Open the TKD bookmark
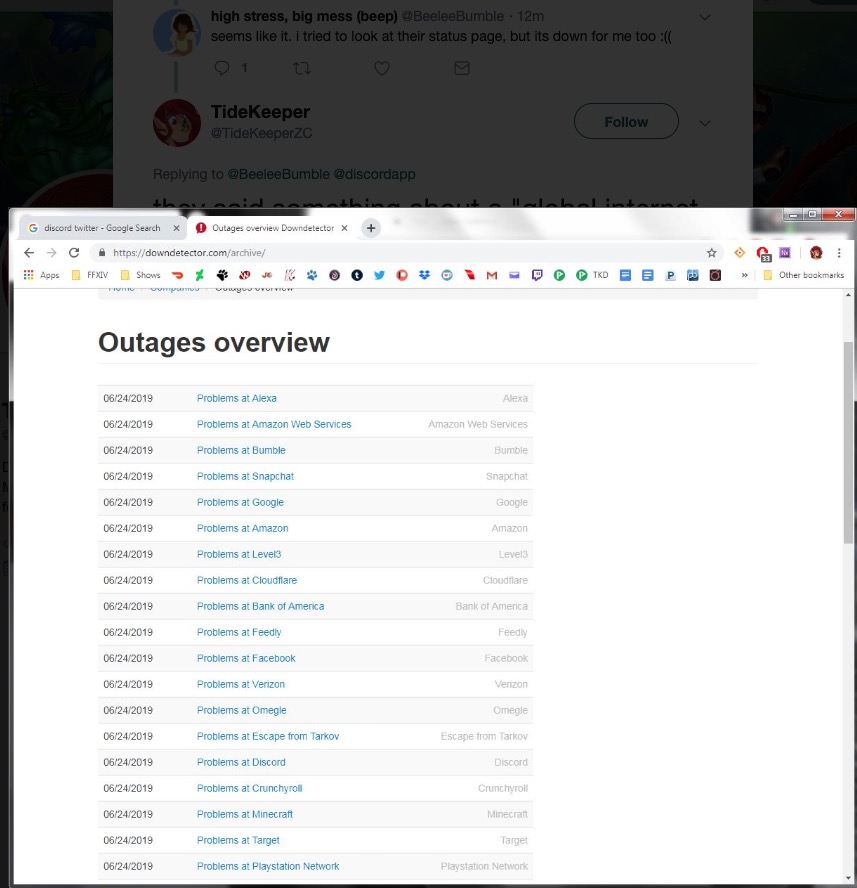 click(592, 275)
